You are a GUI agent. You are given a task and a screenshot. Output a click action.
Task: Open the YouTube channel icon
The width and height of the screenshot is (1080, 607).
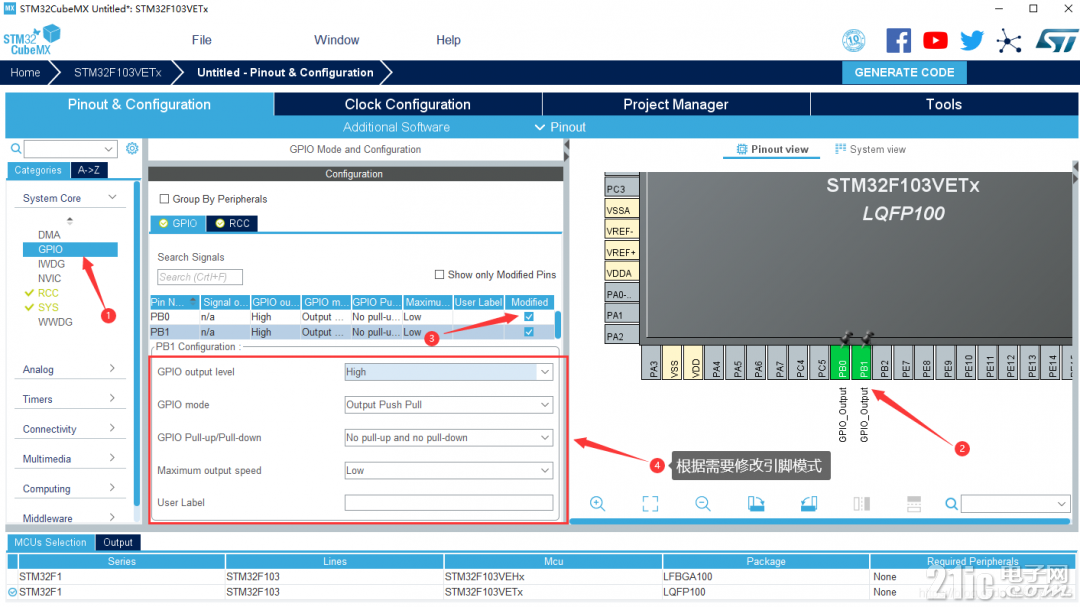pyautogui.click(x=935, y=41)
